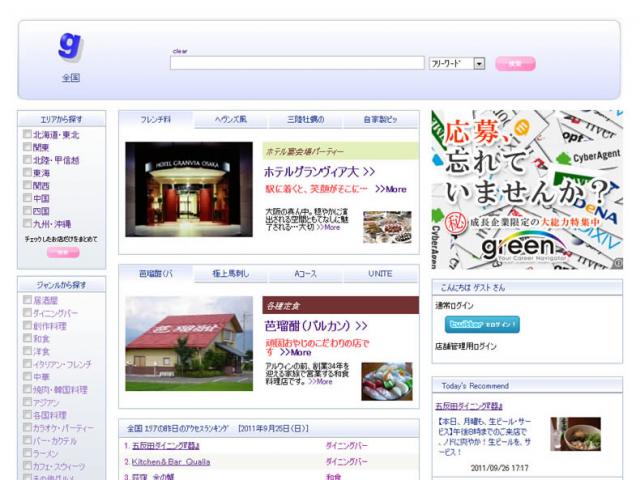Select the フレンチ料 tab
This screenshot has width=640, height=480.
156,120
